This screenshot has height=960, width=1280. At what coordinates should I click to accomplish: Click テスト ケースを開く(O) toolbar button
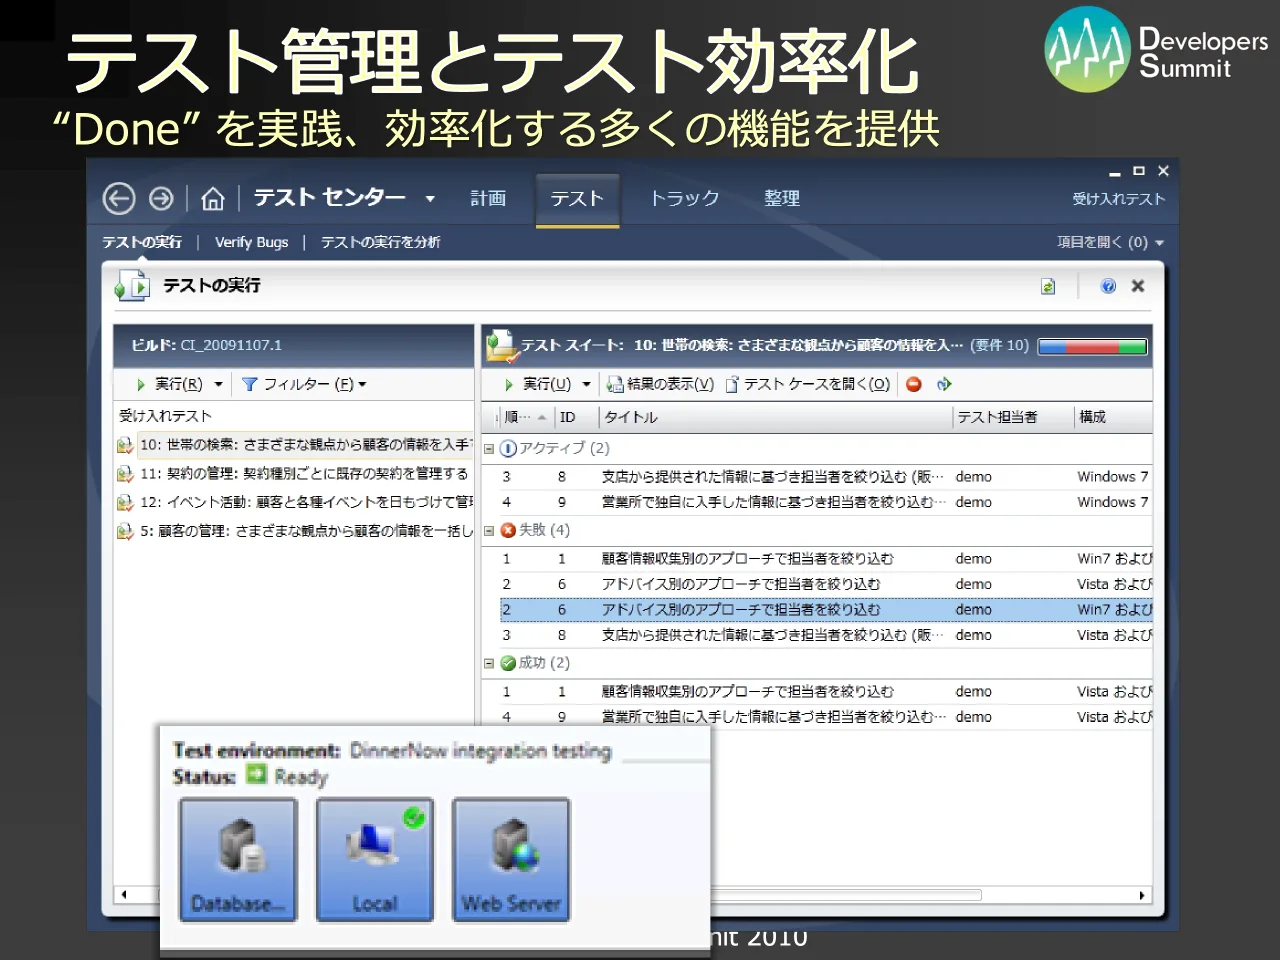(x=808, y=384)
